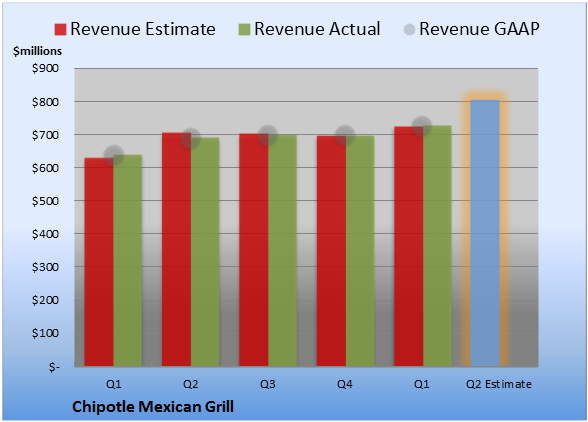Click the '$200' y-axis label

[45, 300]
